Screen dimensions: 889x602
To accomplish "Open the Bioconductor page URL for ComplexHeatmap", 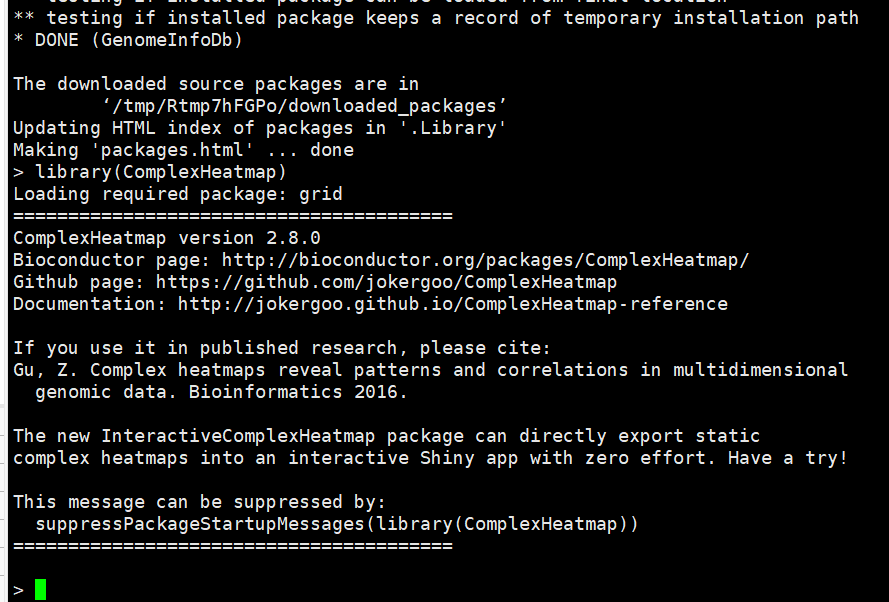I will [x=485, y=260].
